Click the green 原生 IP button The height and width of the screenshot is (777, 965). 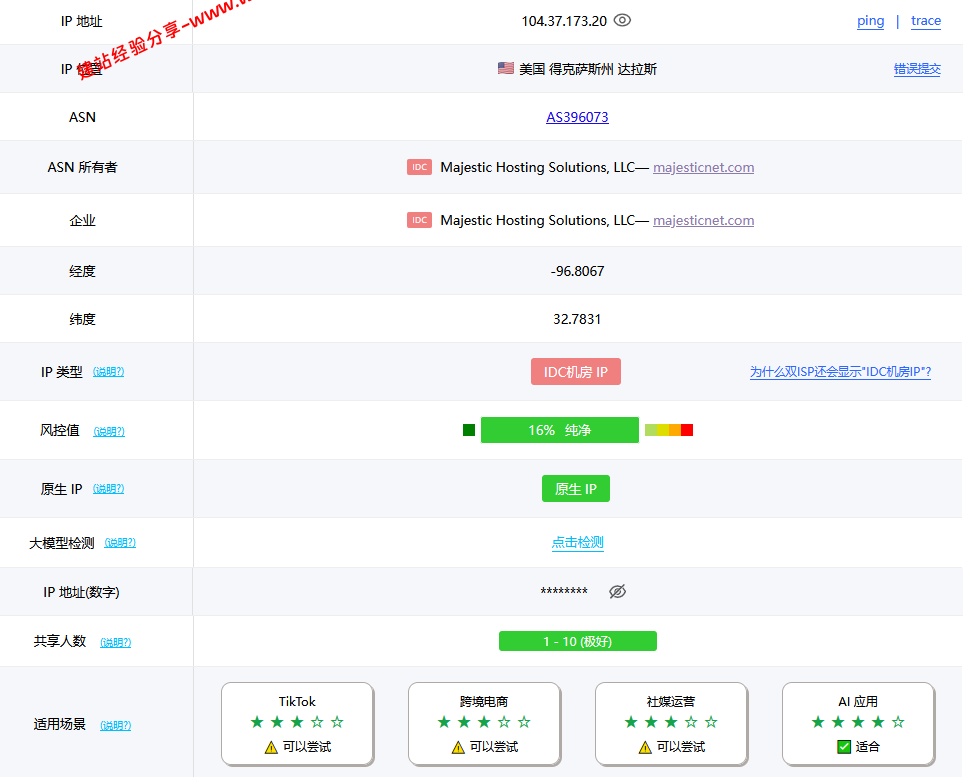tap(575, 488)
